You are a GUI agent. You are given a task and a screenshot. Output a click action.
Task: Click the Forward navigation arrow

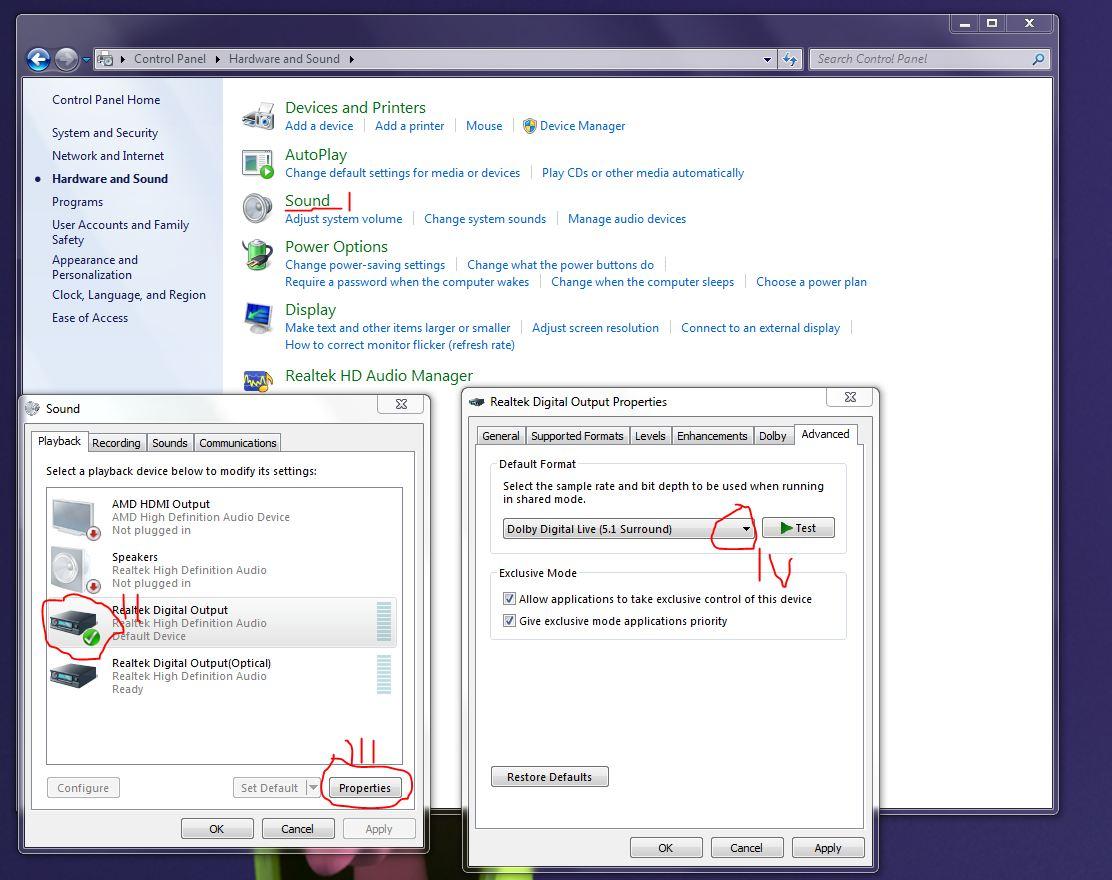(x=66, y=60)
